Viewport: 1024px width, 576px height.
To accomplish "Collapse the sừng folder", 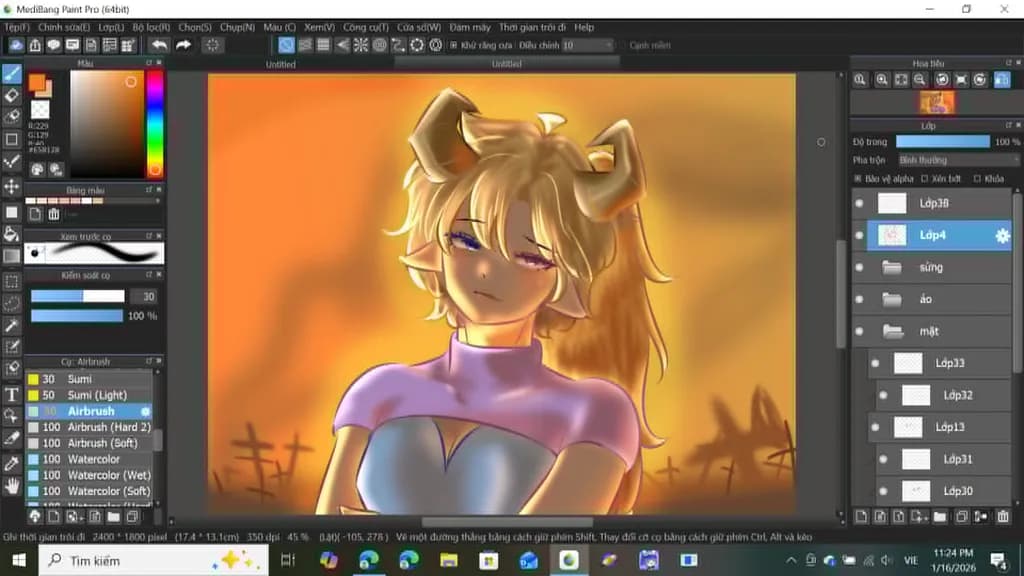I will coord(891,267).
